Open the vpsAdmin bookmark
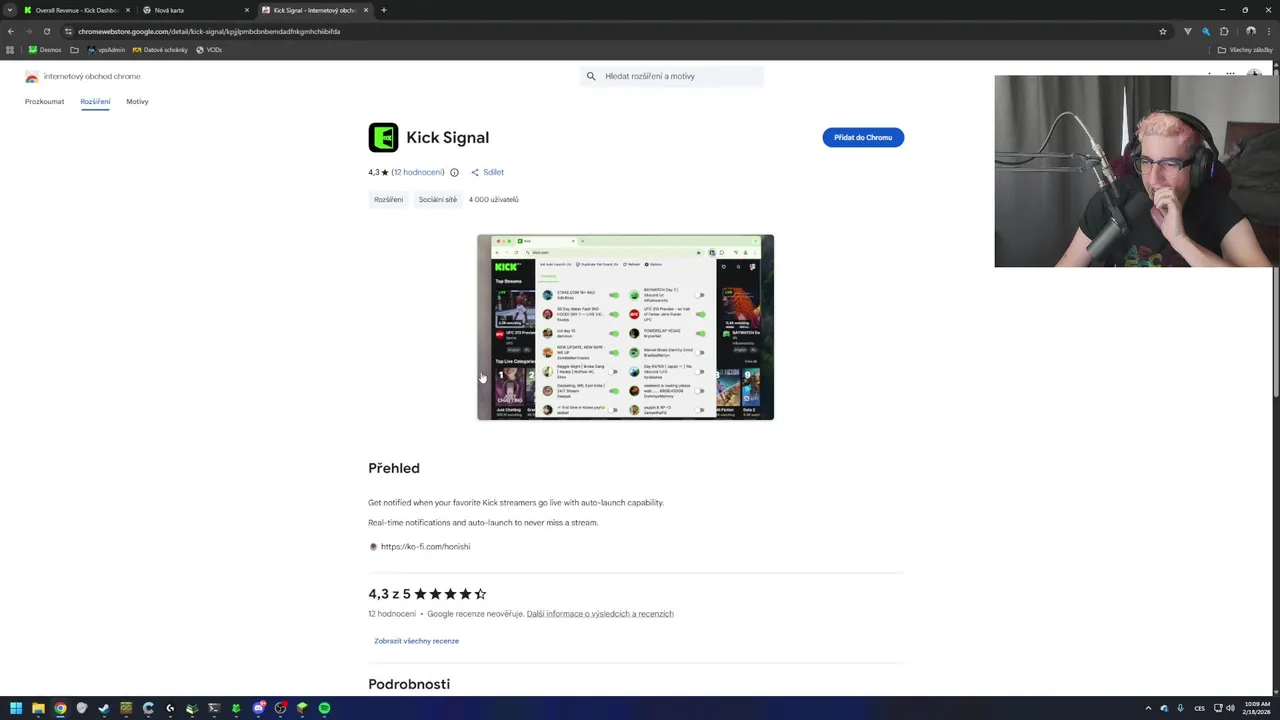1280x720 pixels. tap(106, 50)
